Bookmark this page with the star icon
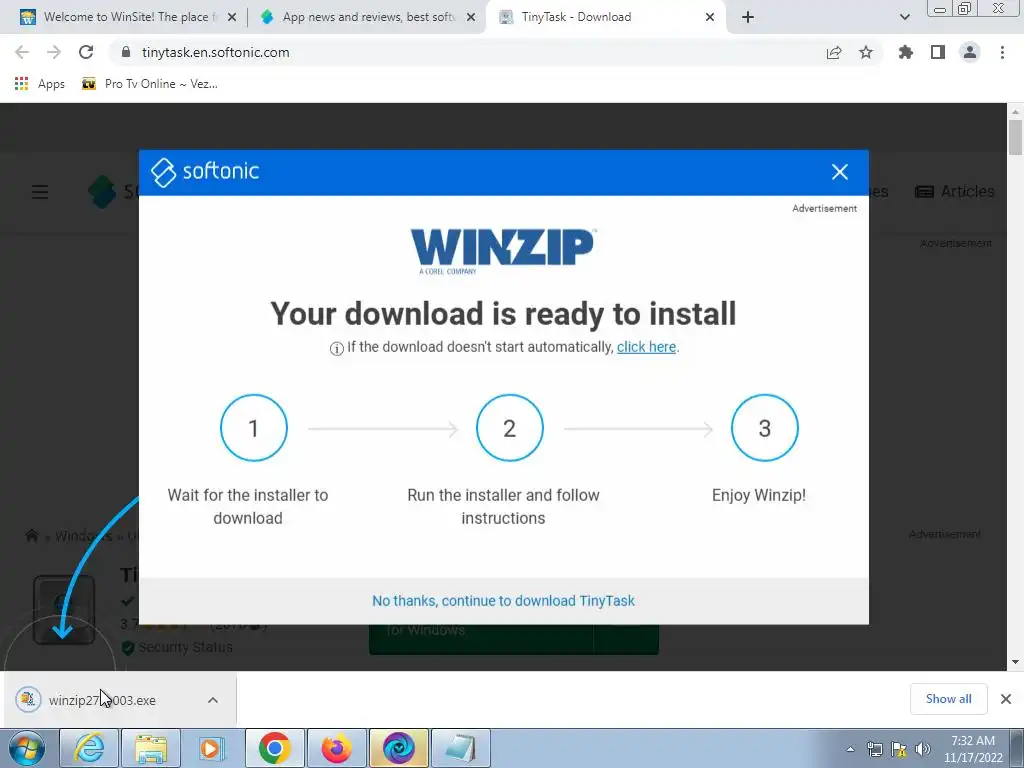1024x768 pixels. (866, 52)
